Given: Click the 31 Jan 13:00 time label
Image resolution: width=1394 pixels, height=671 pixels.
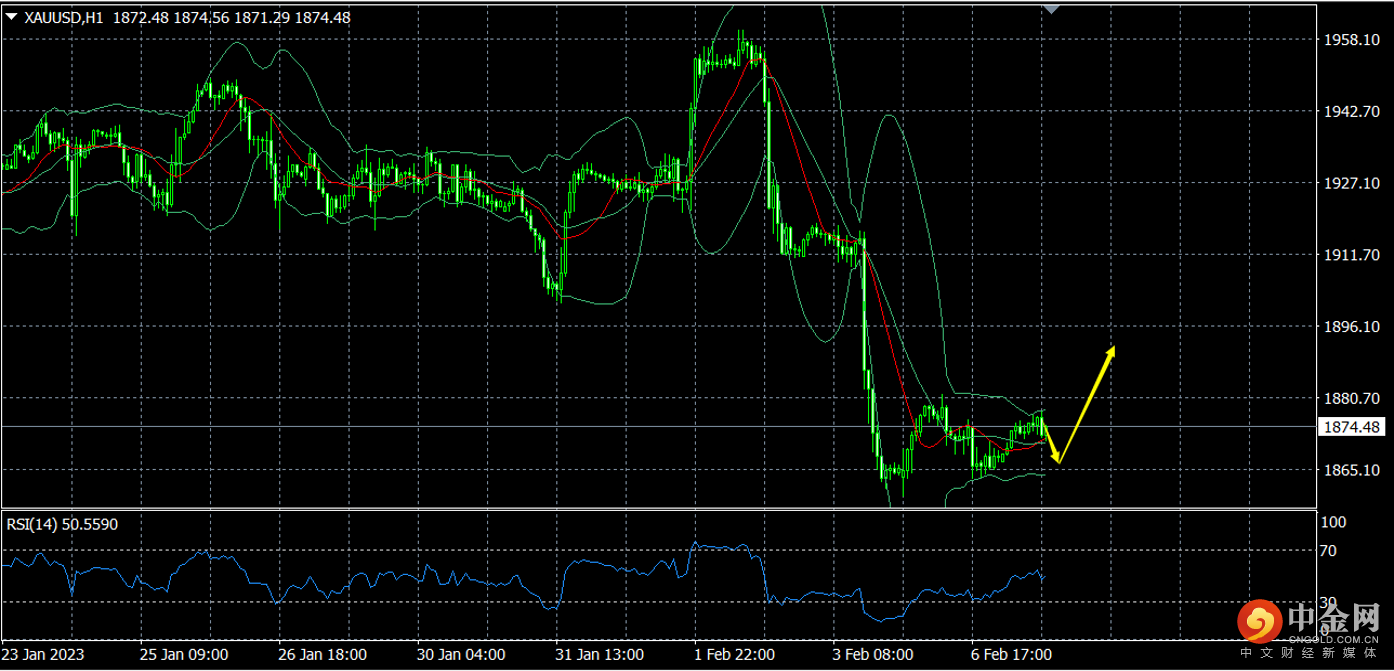Looking at the screenshot, I should [599, 655].
